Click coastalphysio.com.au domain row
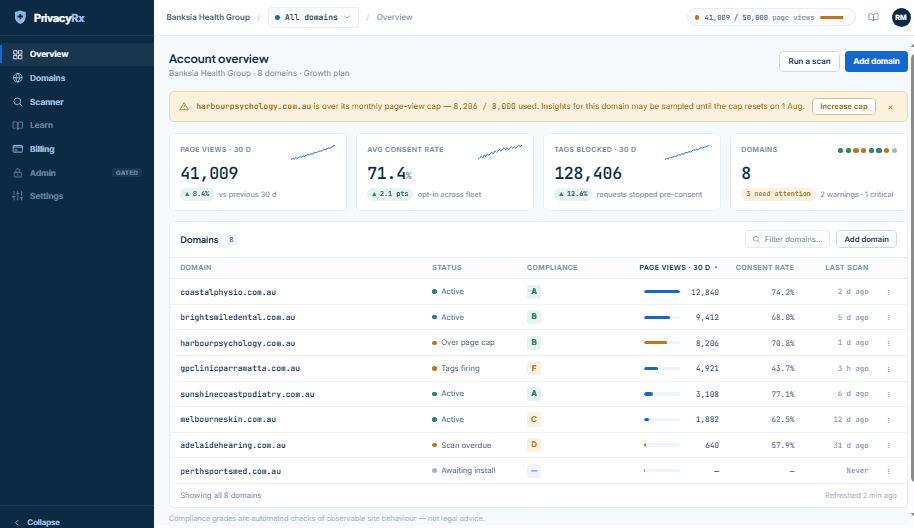Viewport: 914px width, 528px height. point(538,292)
